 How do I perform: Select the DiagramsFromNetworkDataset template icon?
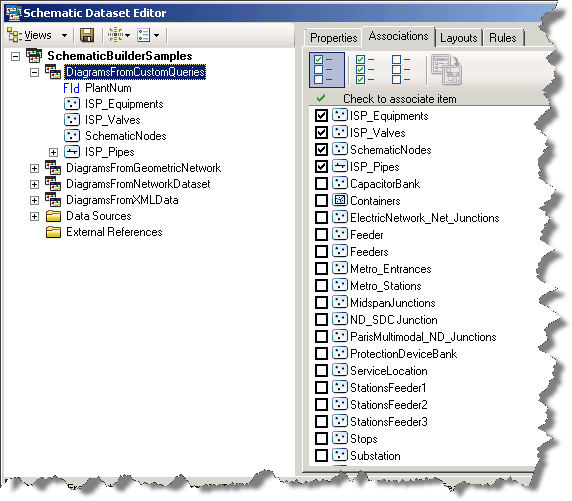(53, 184)
